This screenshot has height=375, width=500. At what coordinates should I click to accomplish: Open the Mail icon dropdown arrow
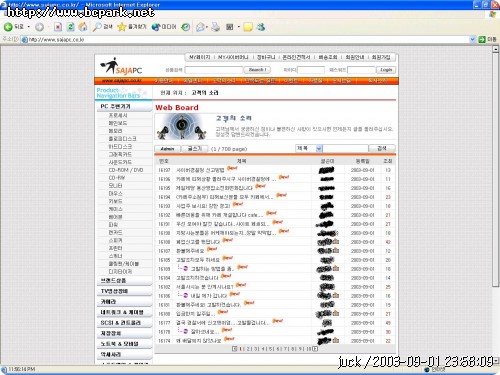coord(207,27)
